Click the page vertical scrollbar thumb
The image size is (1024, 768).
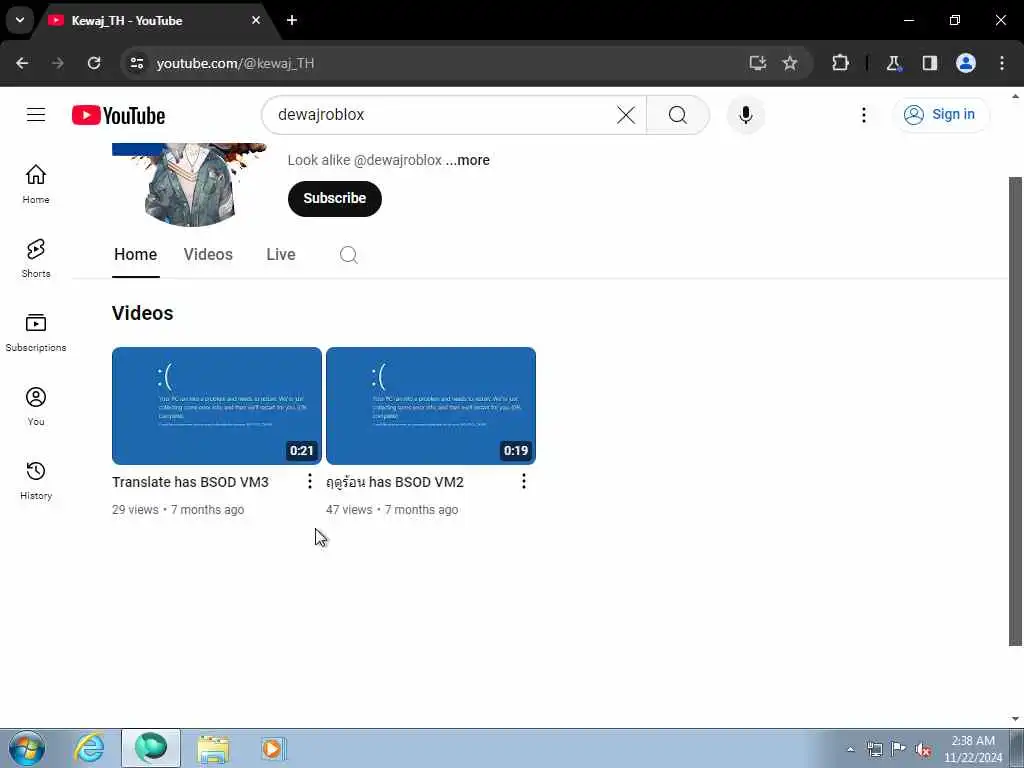pos(1015,411)
